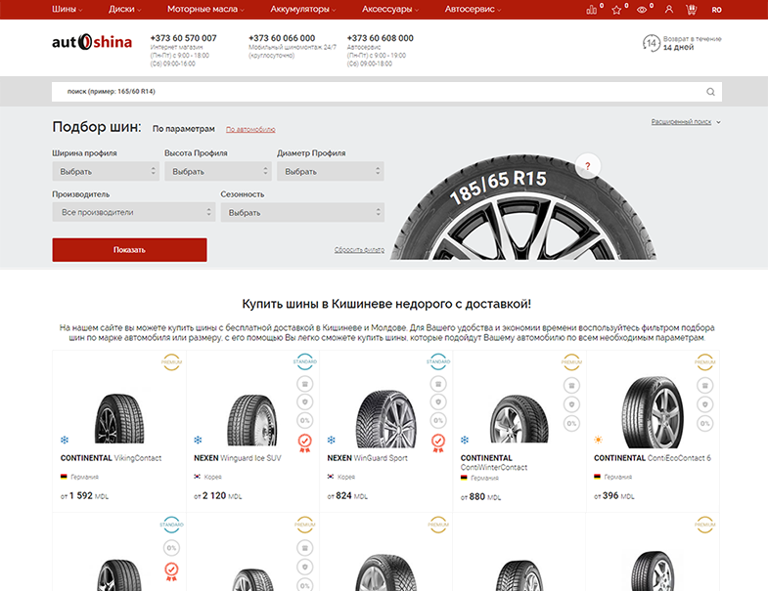Screen dimensions: 768x591
Task: Open the shopping cart icon
Action: (x=692, y=9)
